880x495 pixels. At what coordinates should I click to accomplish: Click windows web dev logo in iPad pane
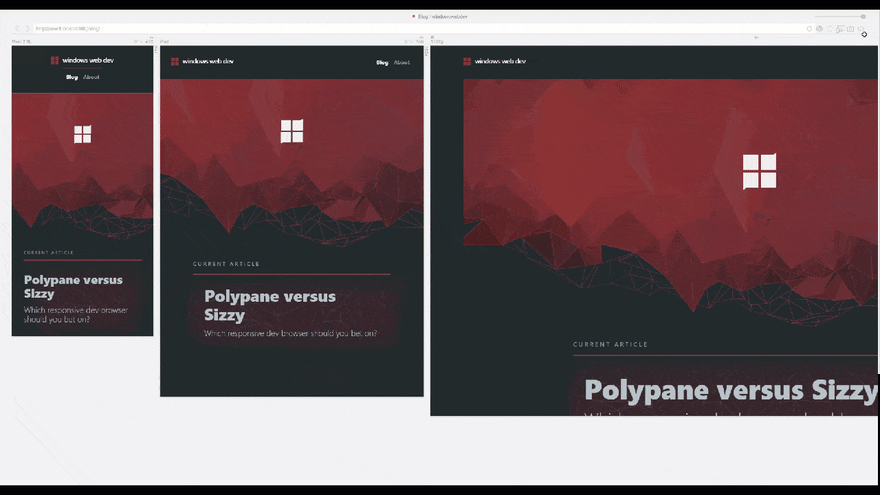coord(202,61)
